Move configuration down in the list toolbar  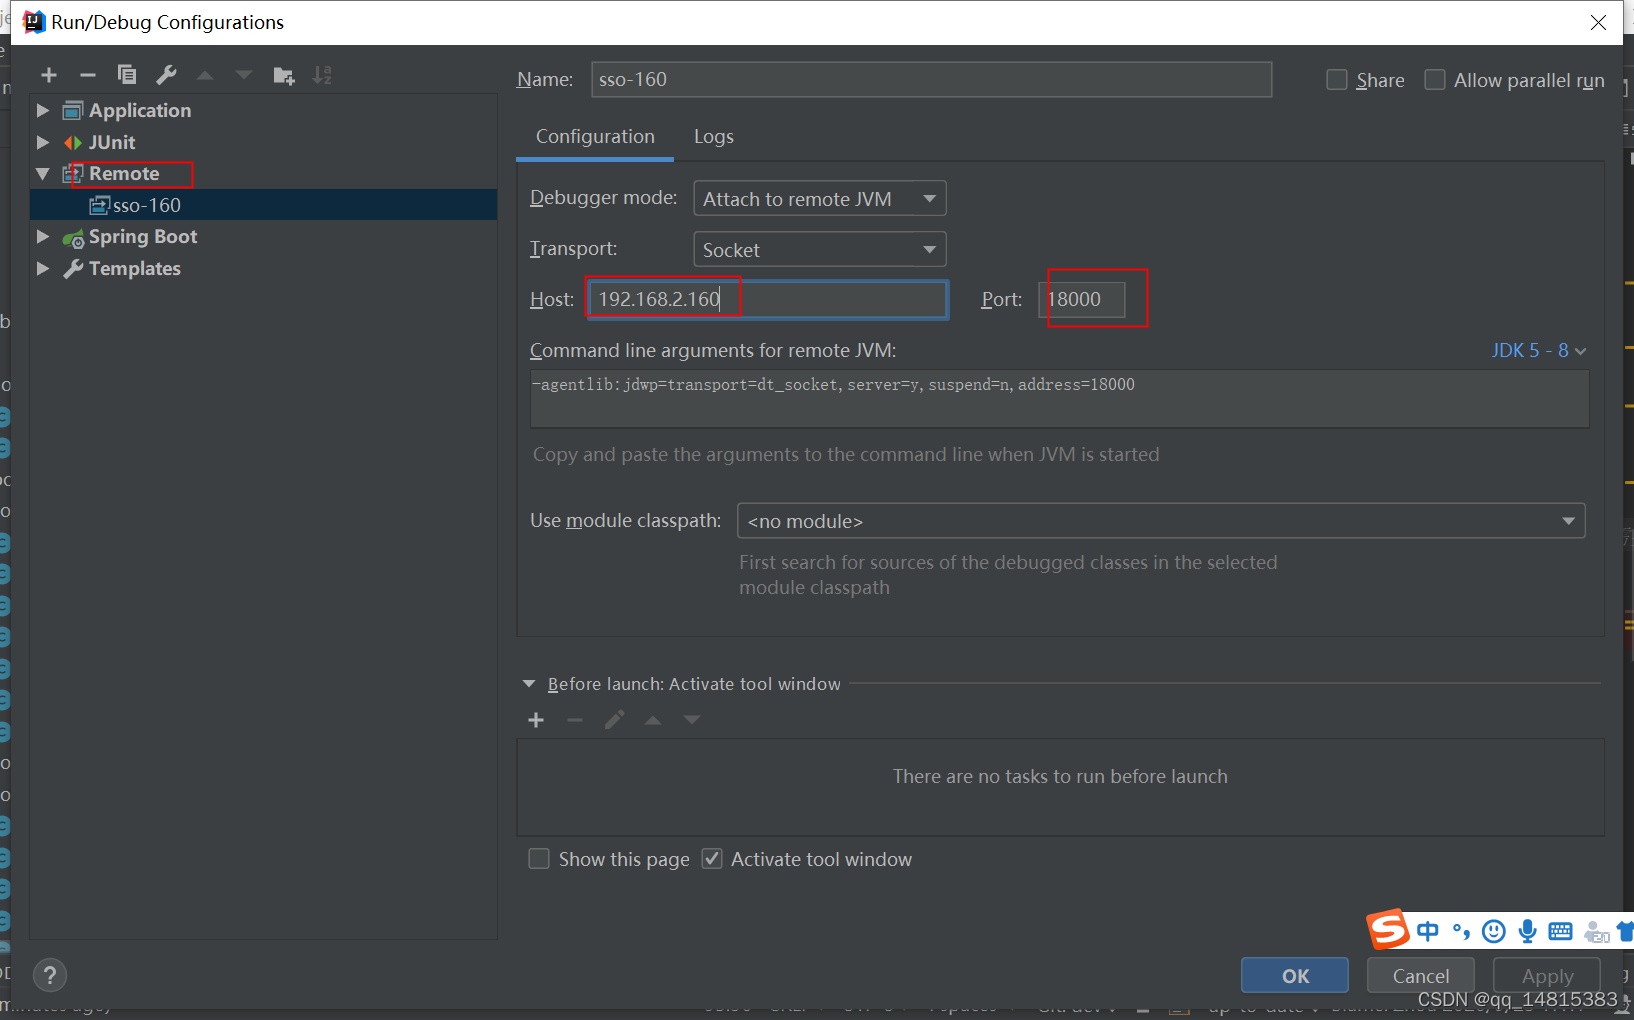tap(244, 75)
